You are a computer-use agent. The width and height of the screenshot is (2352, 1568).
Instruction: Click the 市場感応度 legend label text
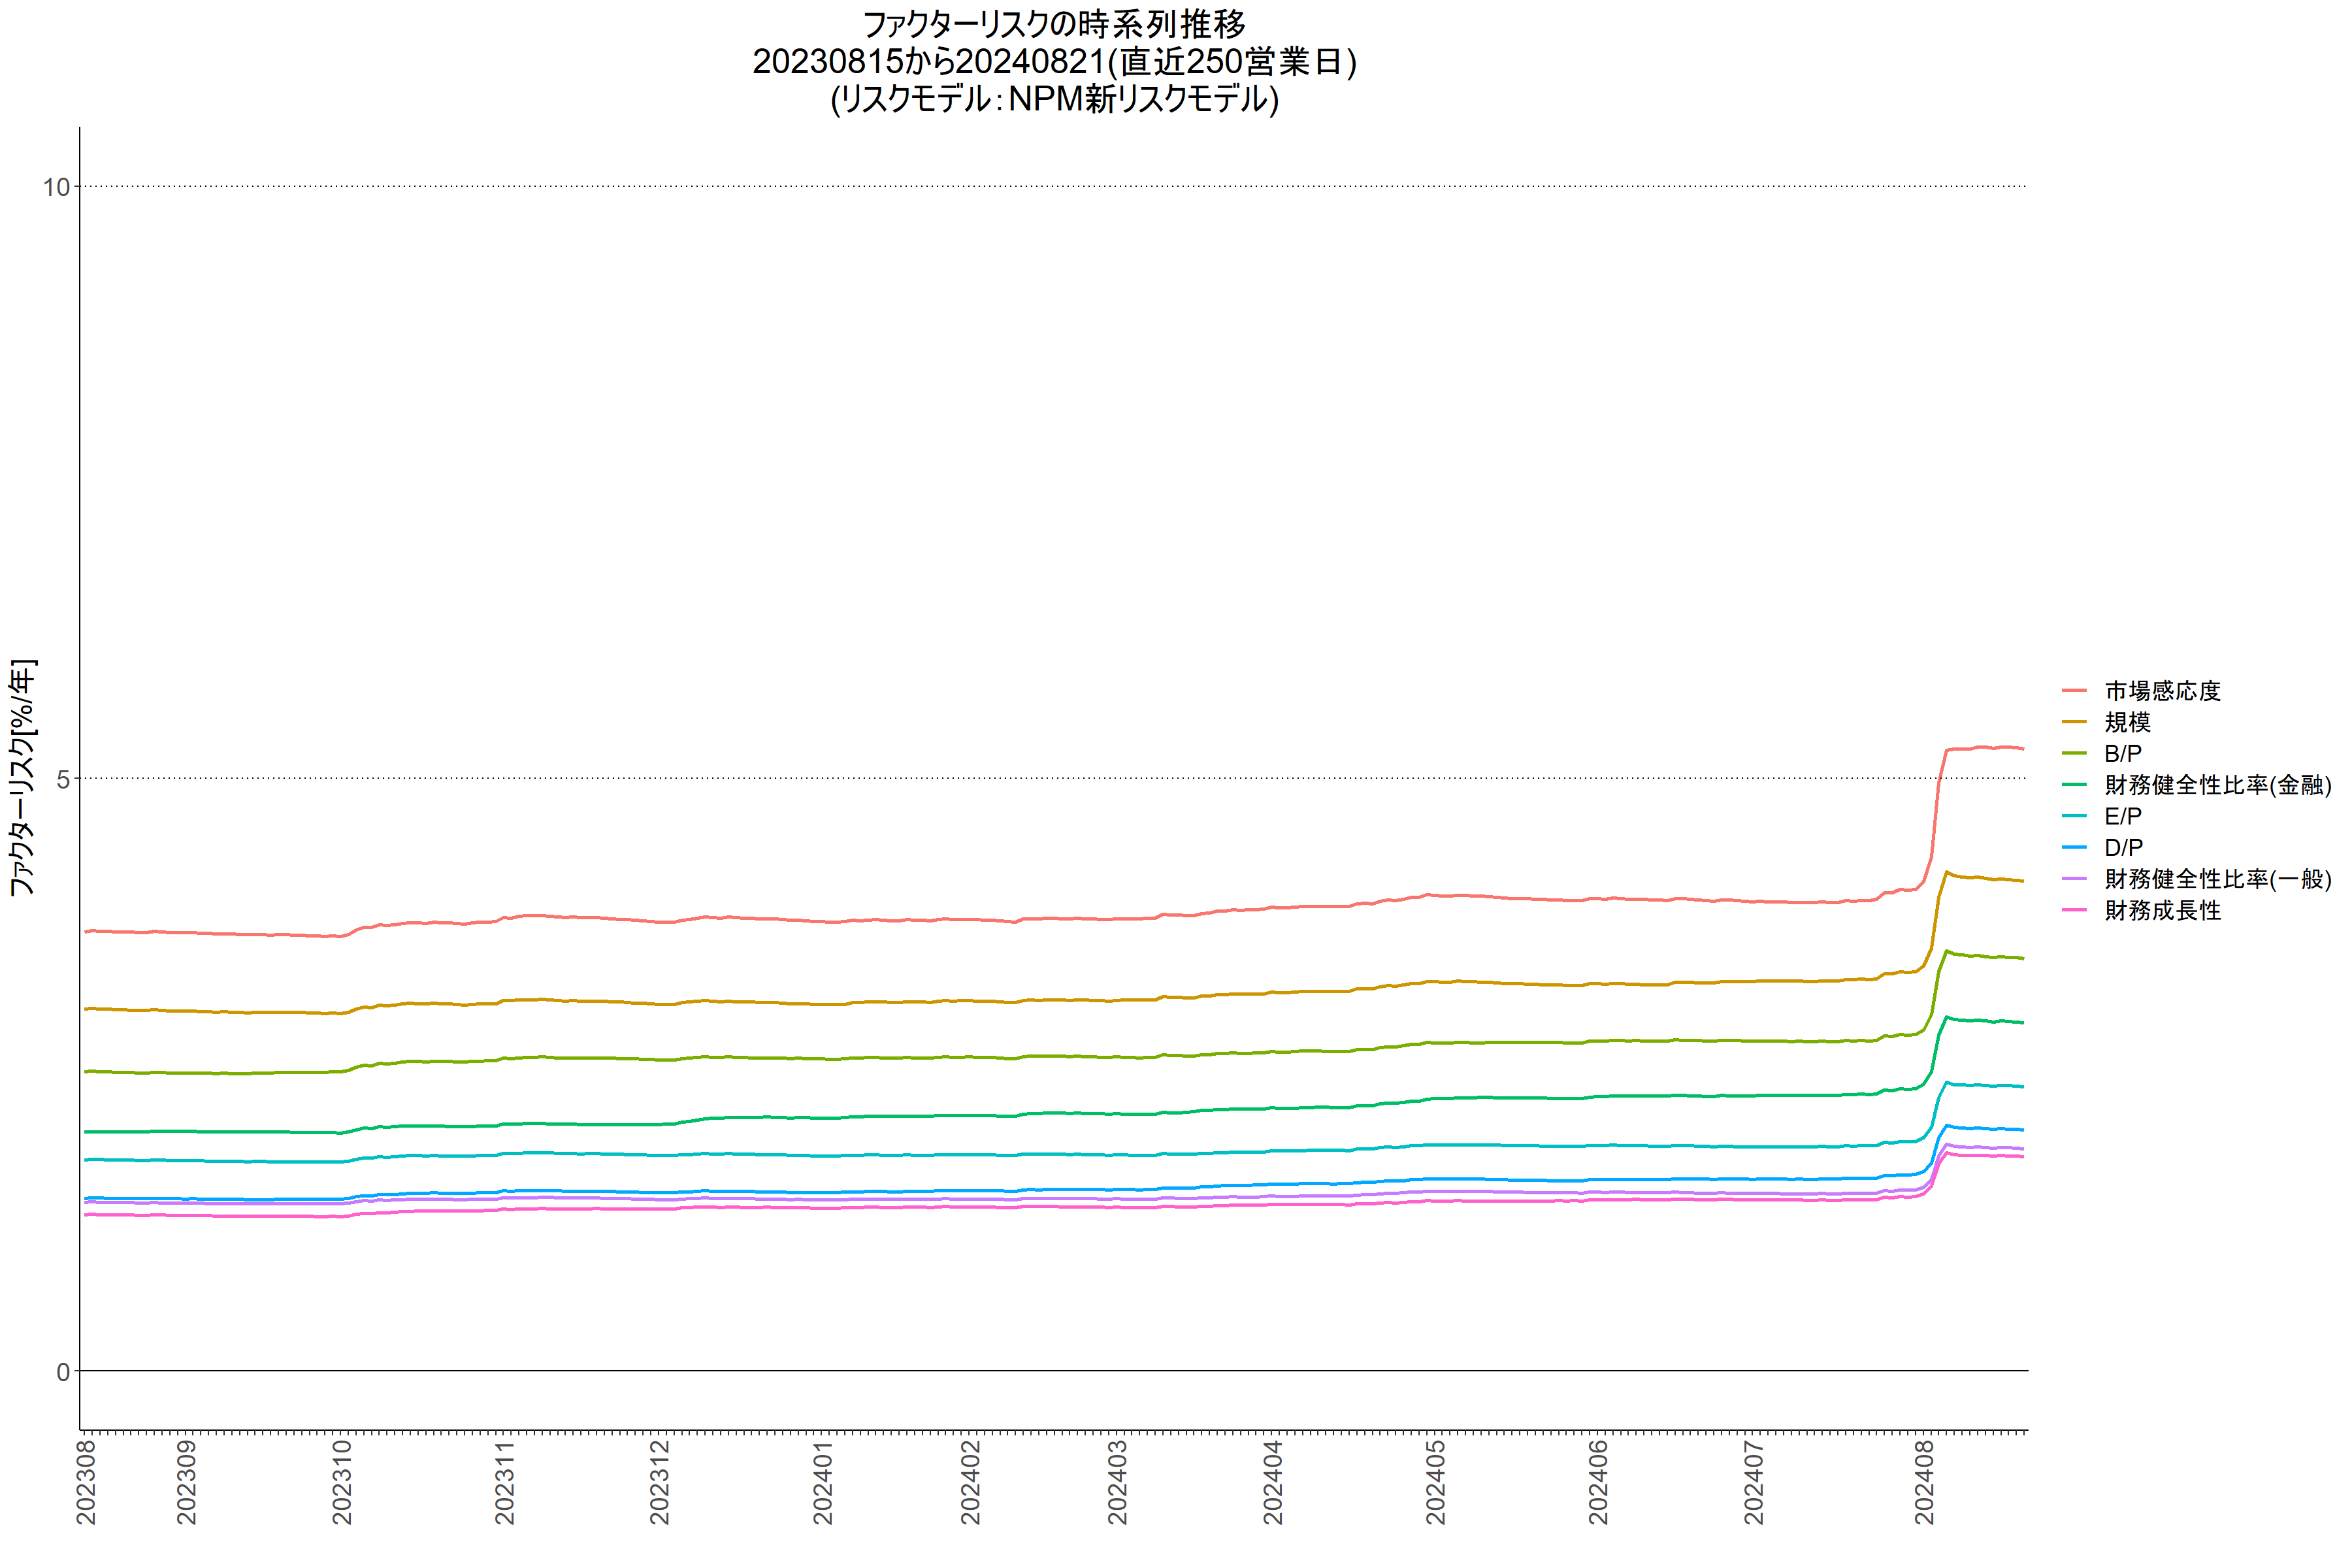pos(2162,691)
